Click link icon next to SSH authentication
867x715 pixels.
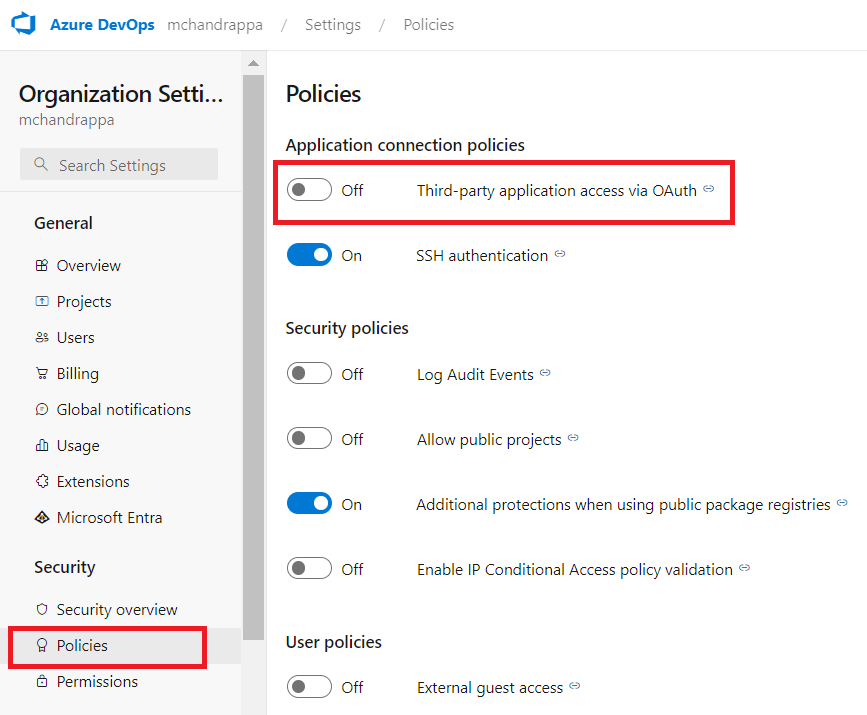(x=560, y=254)
